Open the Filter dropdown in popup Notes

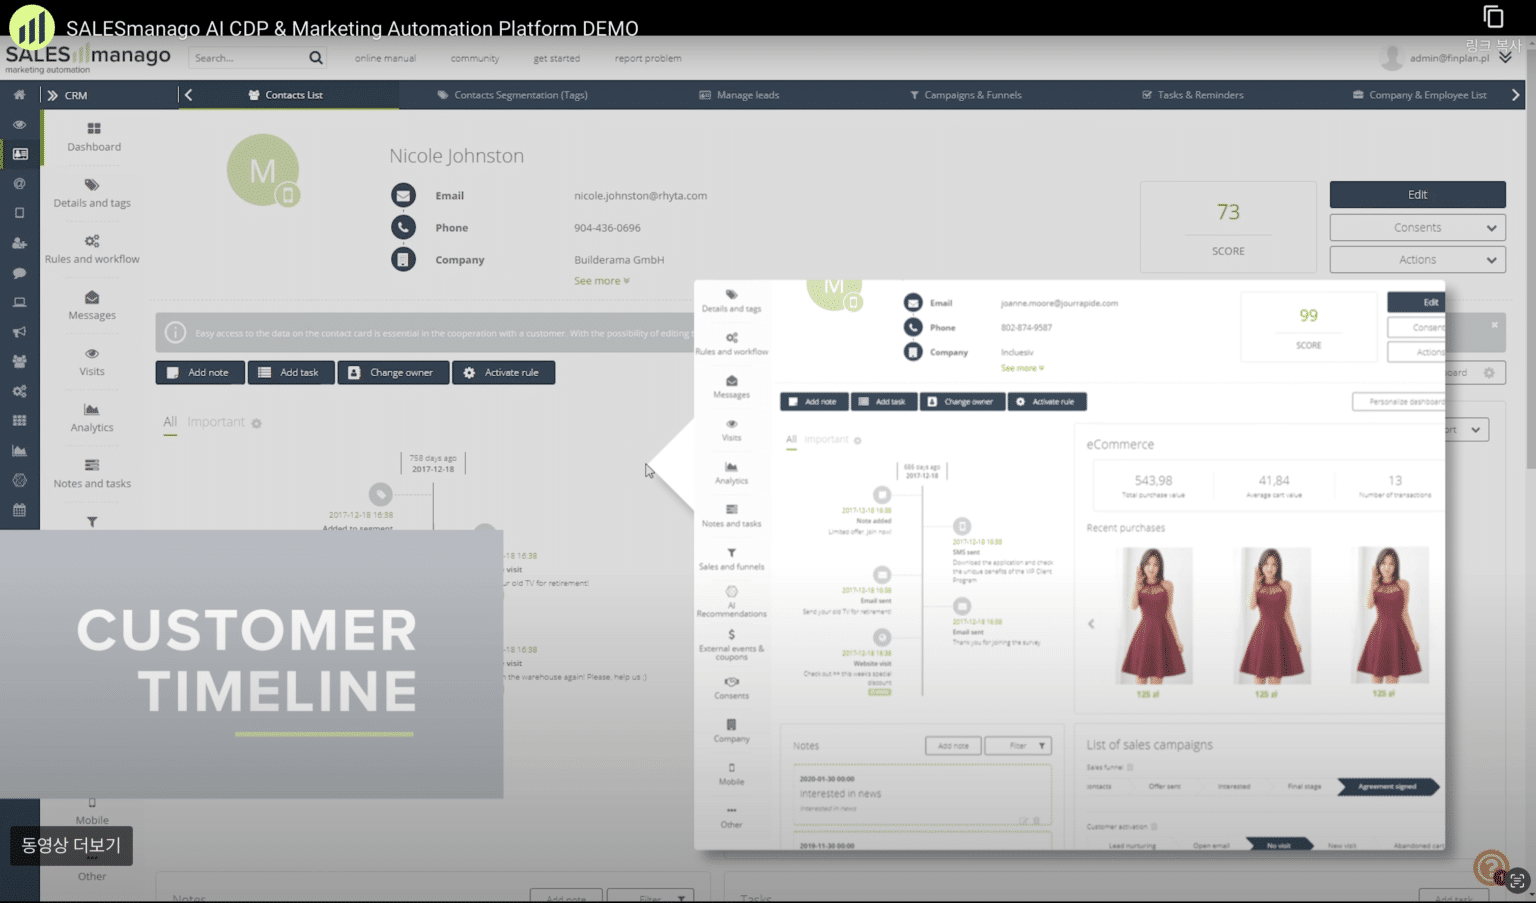tap(1018, 745)
